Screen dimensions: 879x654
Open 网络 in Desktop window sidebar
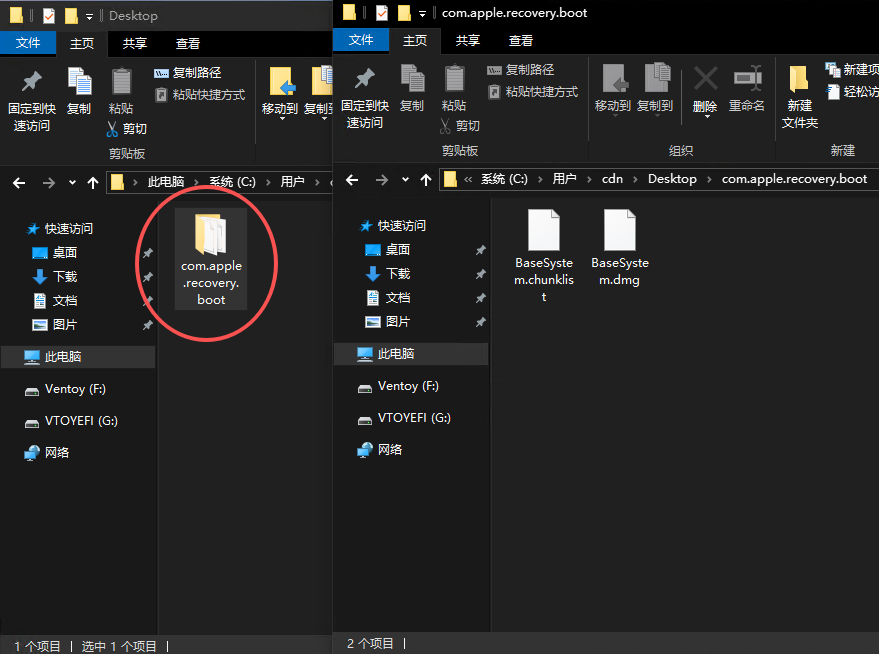point(47,453)
